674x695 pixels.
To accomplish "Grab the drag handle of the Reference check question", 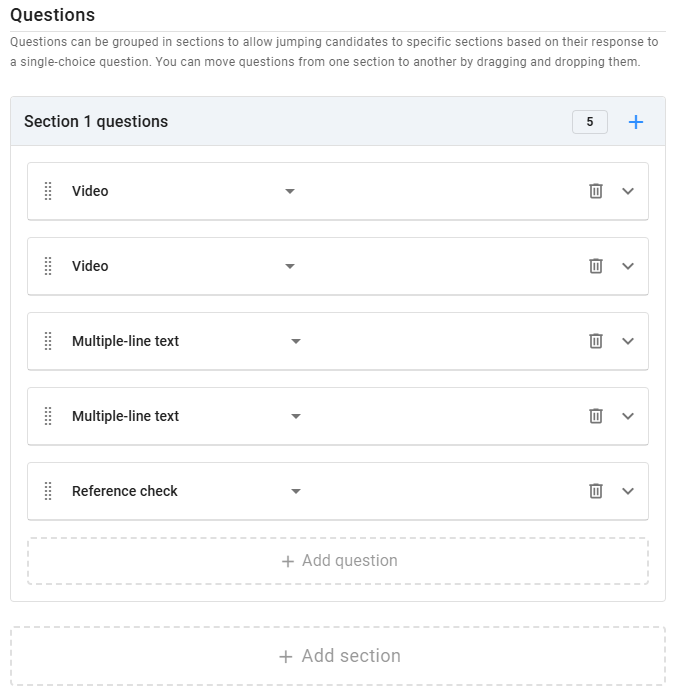I will (x=48, y=491).
